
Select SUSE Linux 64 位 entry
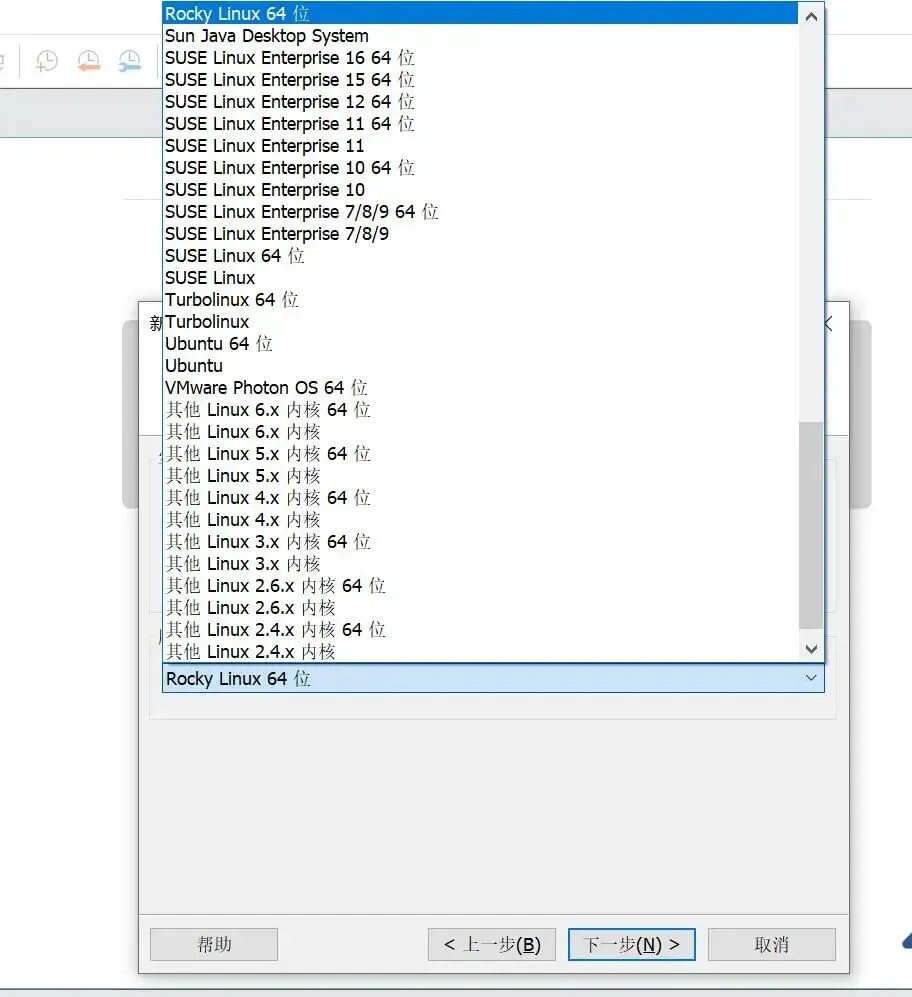click(480, 256)
